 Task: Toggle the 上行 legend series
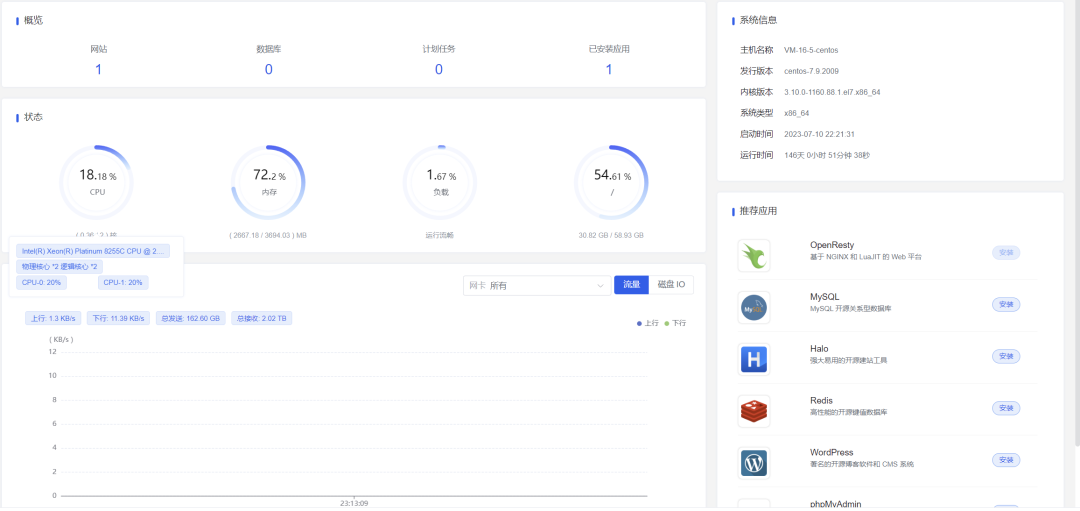point(647,322)
